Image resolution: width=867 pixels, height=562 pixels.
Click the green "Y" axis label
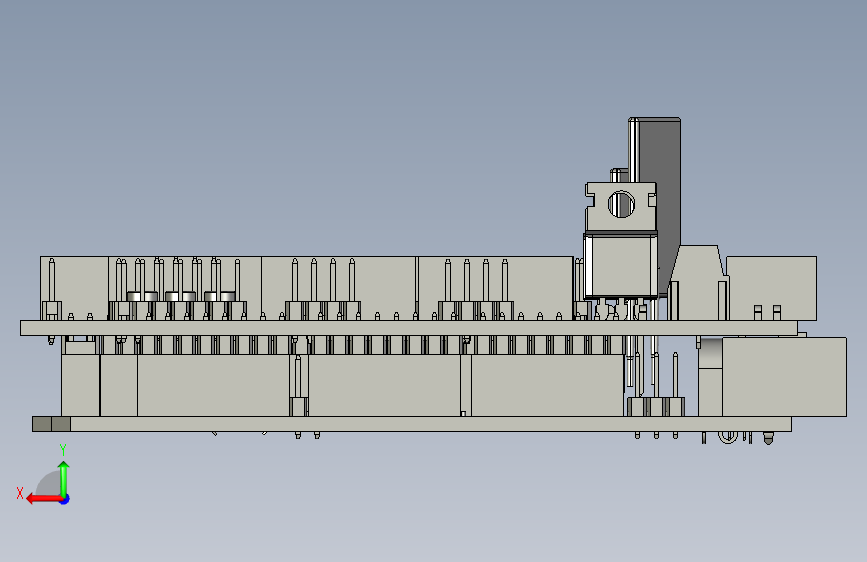[63, 450]
